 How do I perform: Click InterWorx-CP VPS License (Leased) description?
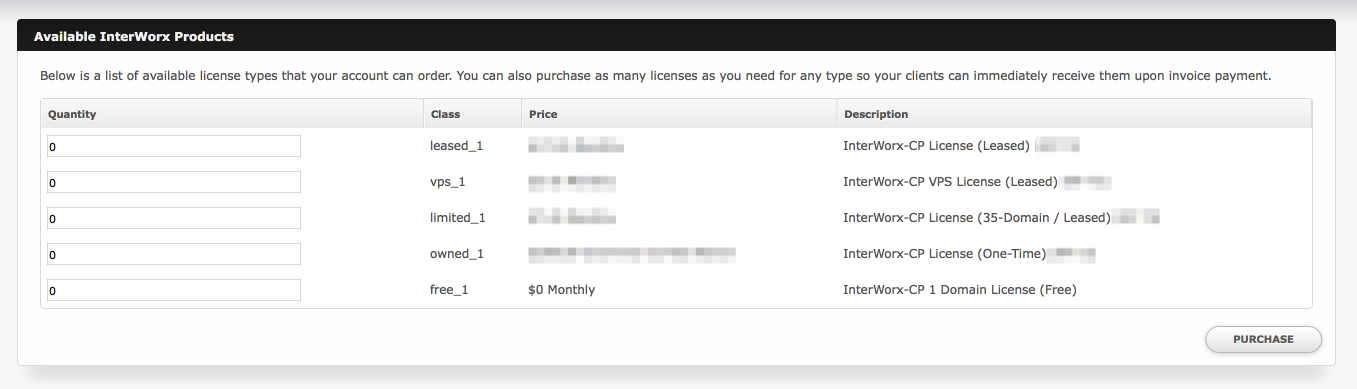pos(950,182)
